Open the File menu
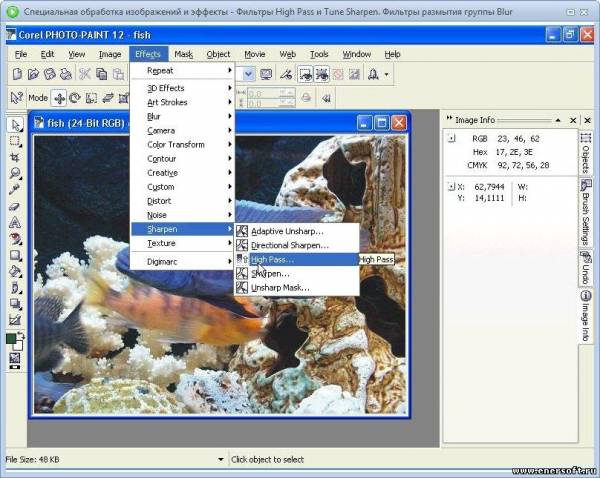Viewport: 600px width, 478px height. (21, 54)
